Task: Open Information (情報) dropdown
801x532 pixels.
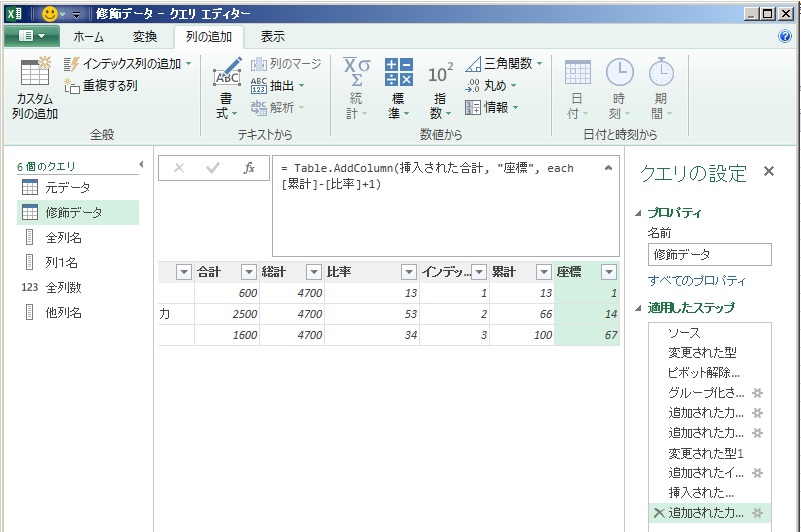Action: point(515,107)
